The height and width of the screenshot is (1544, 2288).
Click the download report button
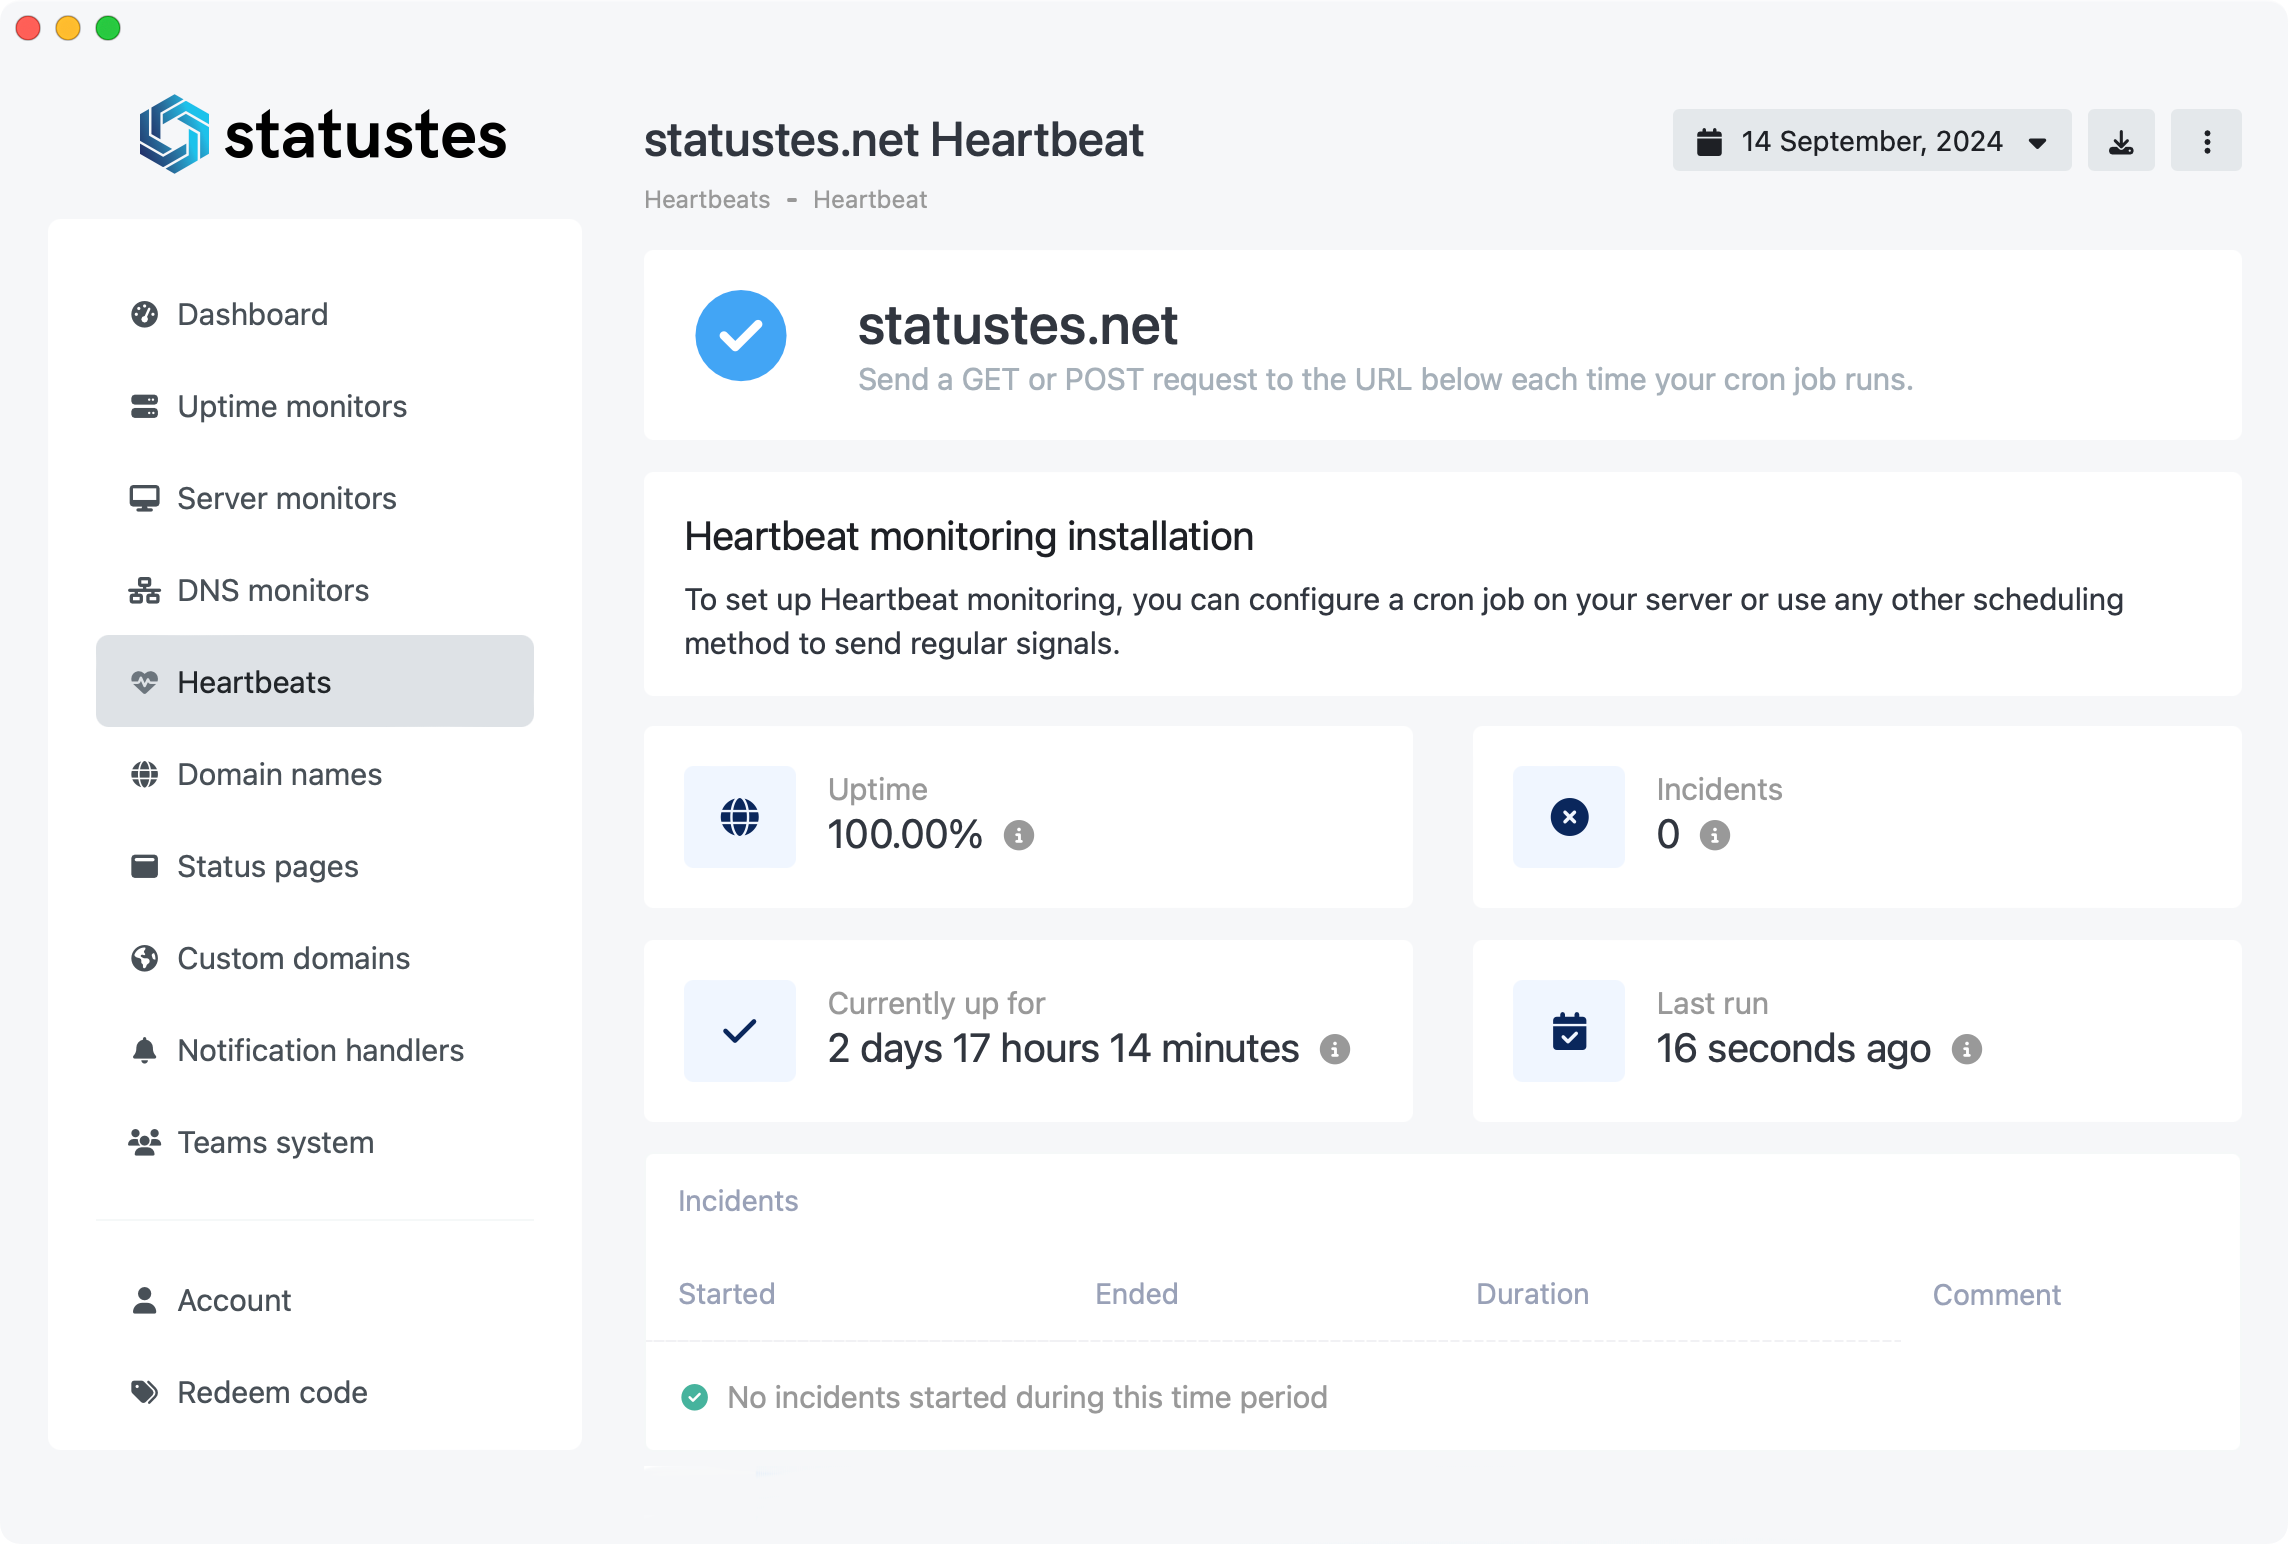pos(2123,143)
